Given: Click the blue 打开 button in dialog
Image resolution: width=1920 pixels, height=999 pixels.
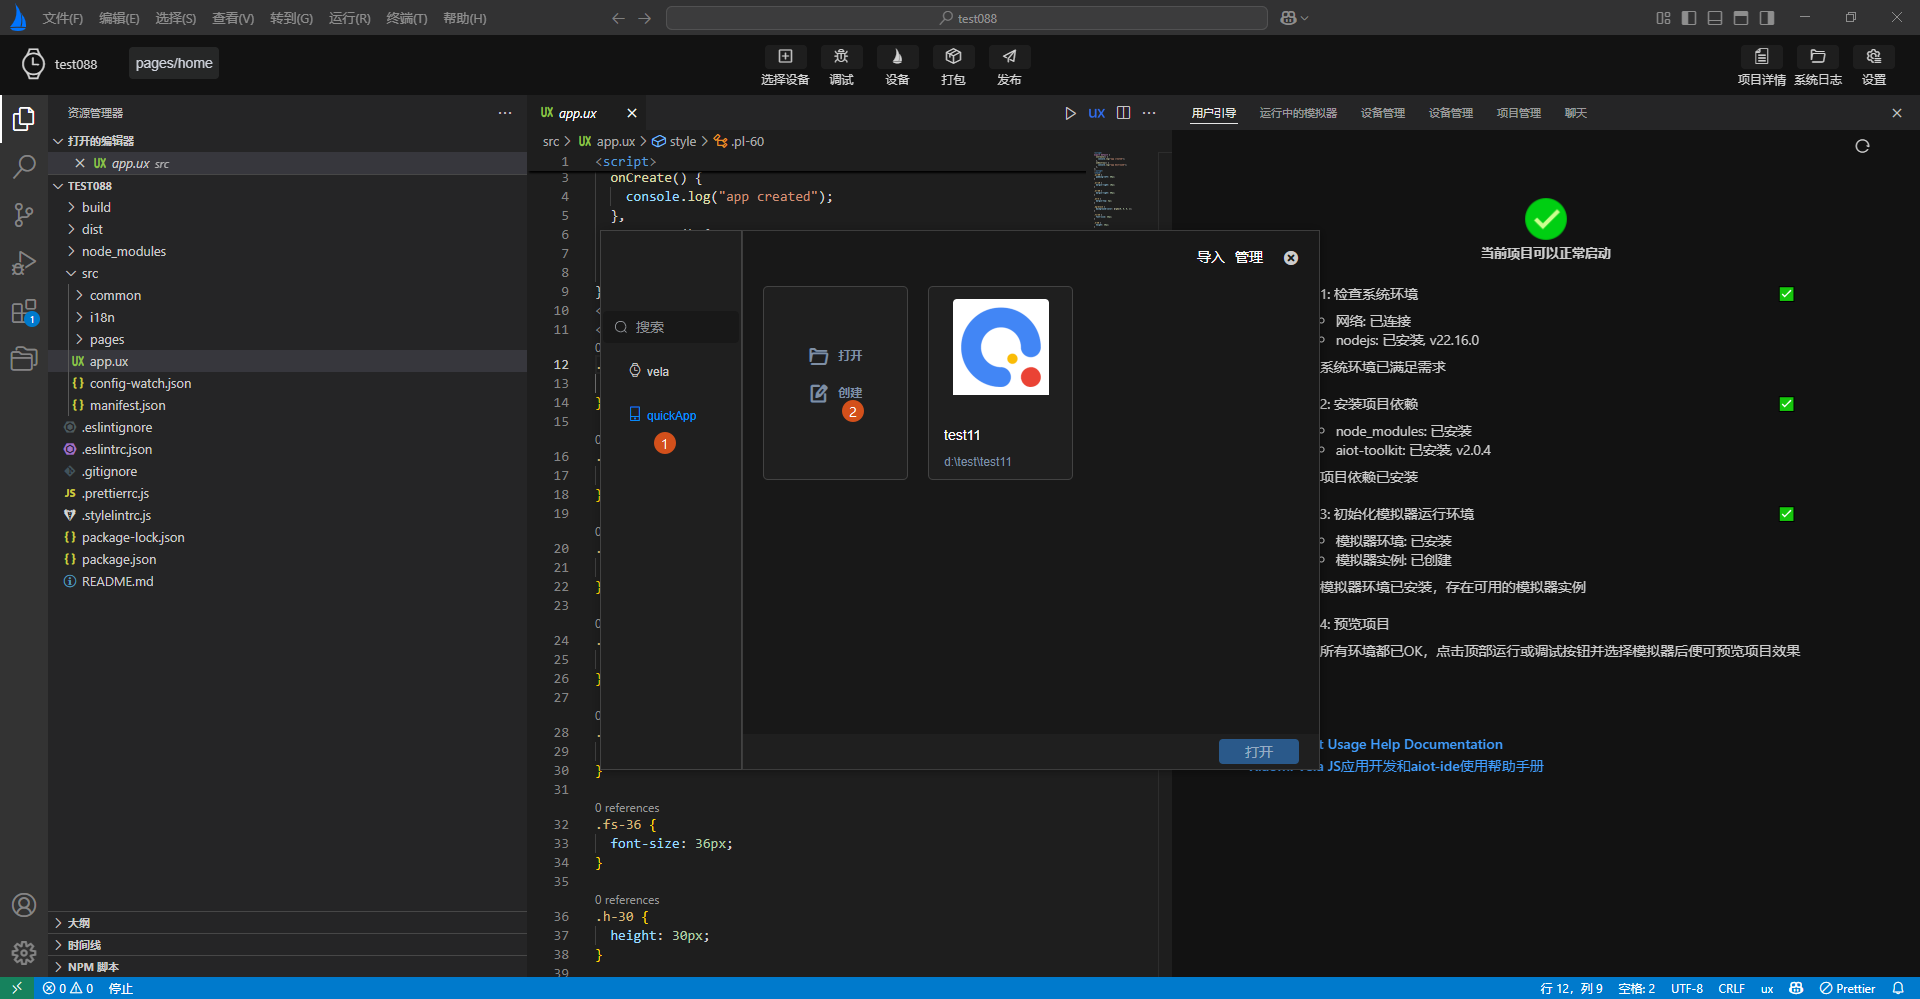Looking at the screenshot, I should [1258, 752].
